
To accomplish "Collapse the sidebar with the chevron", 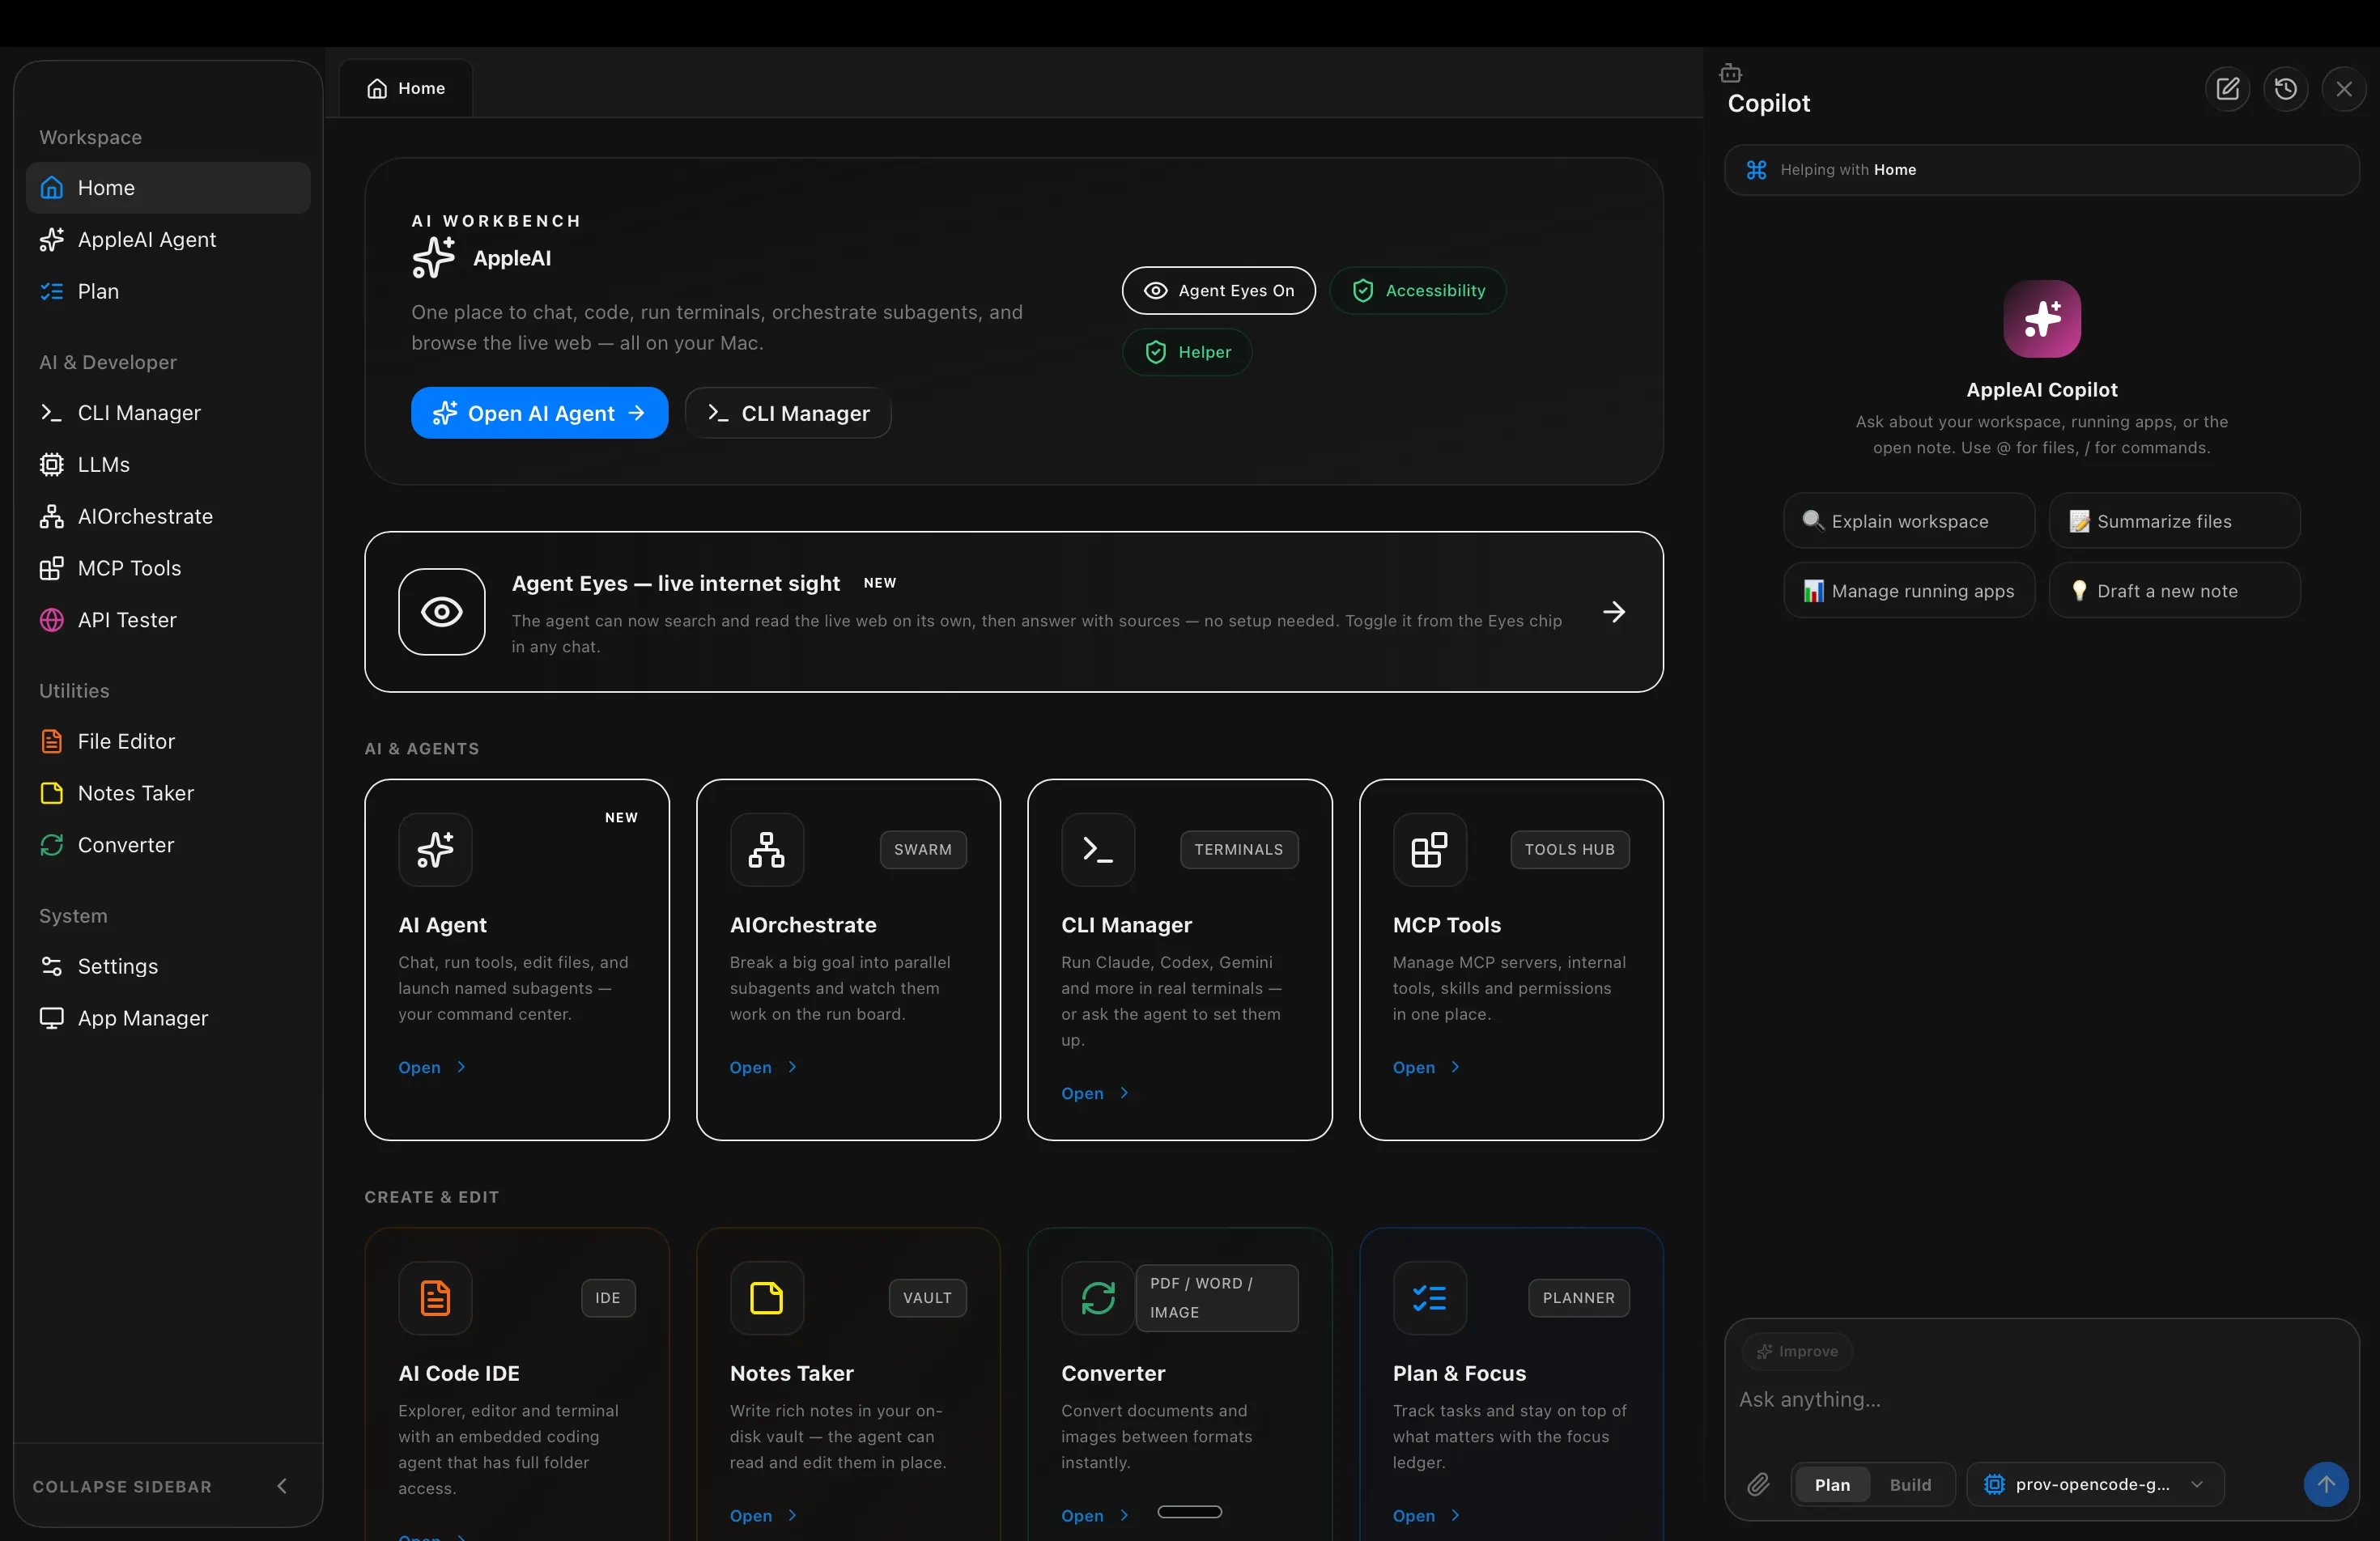I will point(282,1486).
